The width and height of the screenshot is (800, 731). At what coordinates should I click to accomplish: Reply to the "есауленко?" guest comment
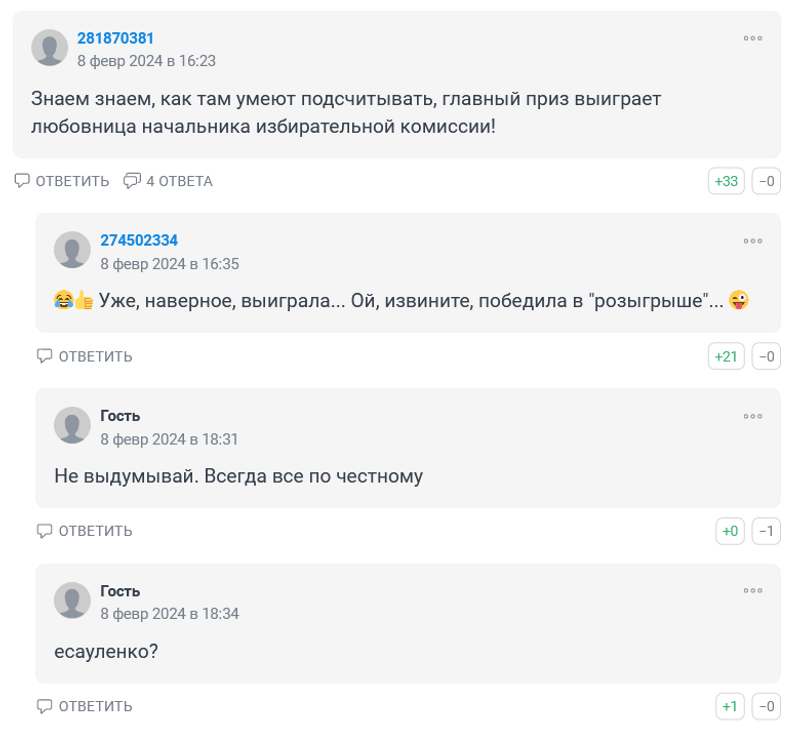pos(85,706)
